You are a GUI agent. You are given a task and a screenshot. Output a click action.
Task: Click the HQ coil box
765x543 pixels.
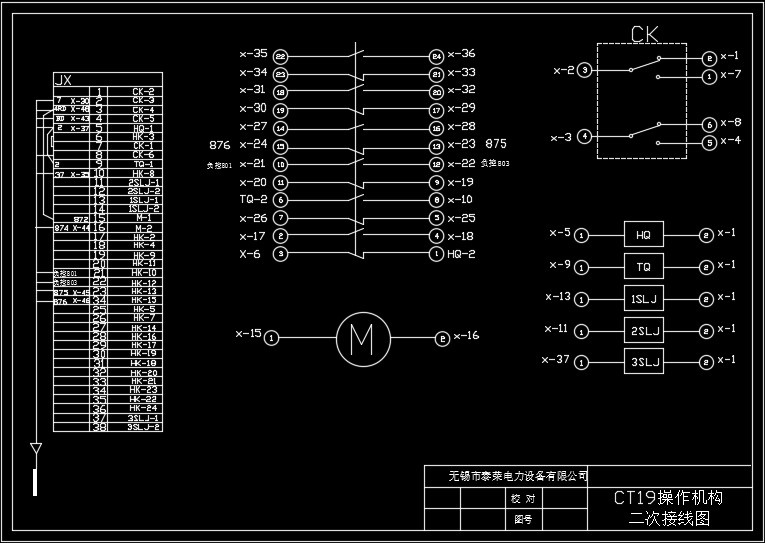coord(643,235)
